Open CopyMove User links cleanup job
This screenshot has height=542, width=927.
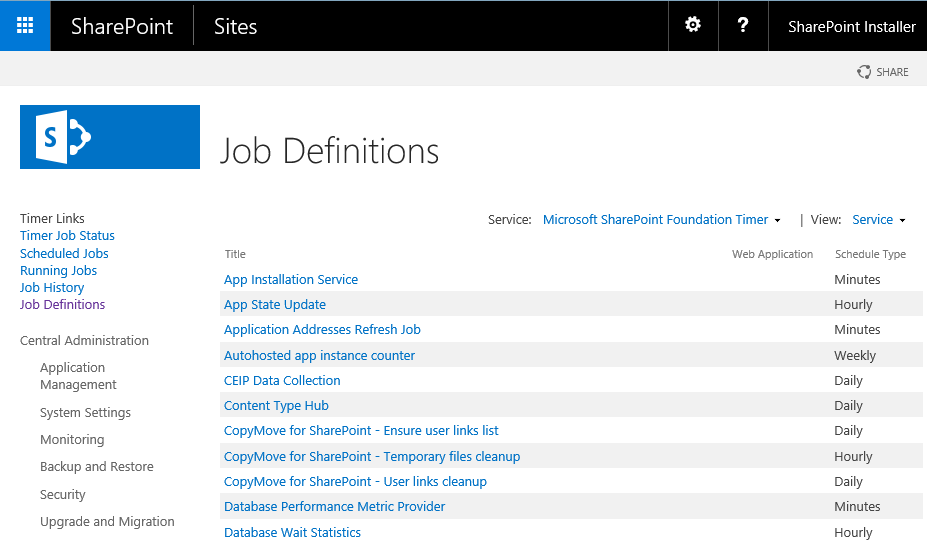355,482
